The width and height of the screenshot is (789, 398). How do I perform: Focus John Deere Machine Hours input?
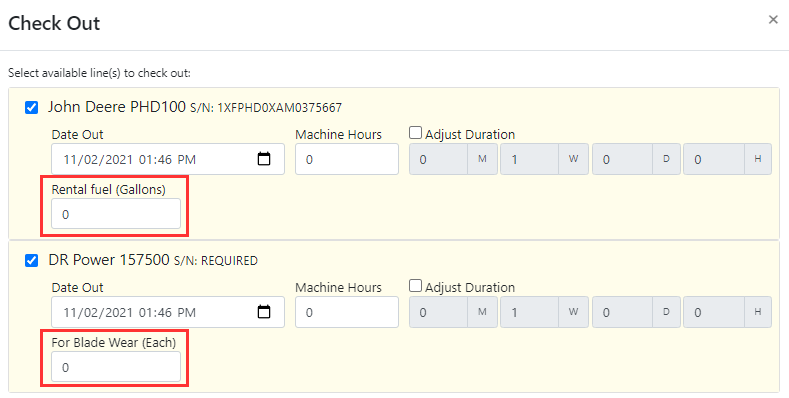pyautogui.click(x=347, y=159)
